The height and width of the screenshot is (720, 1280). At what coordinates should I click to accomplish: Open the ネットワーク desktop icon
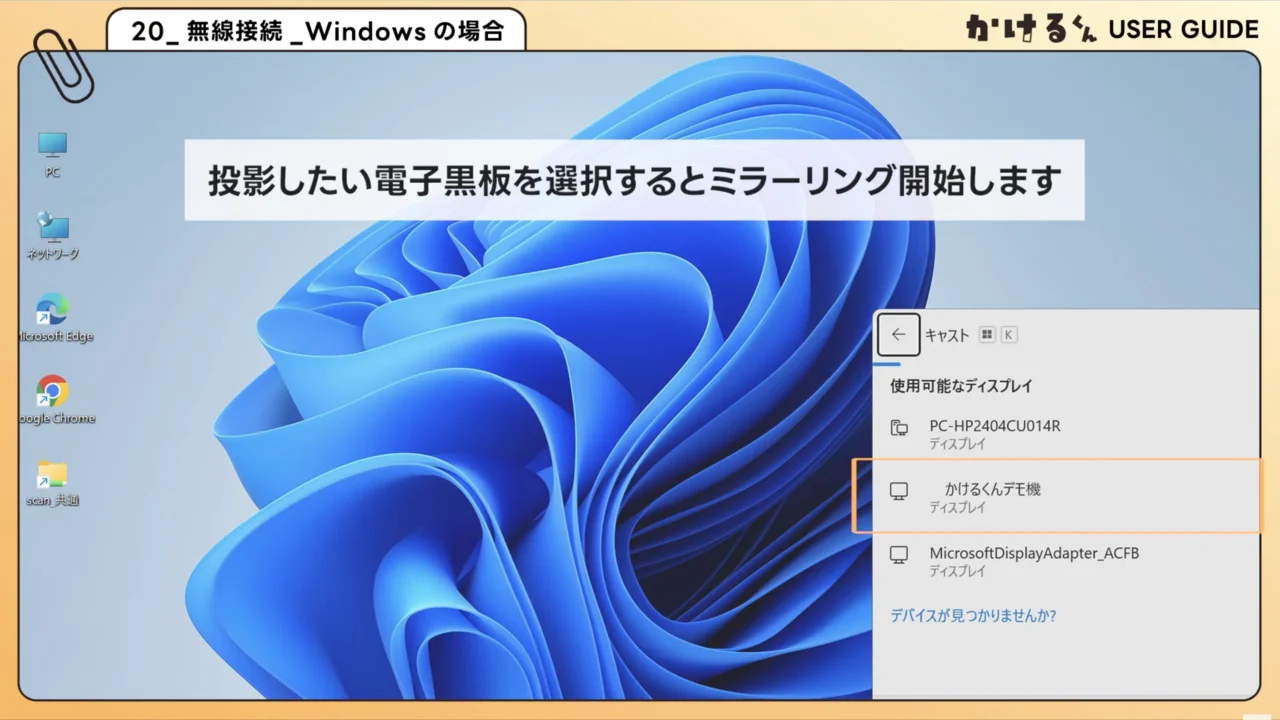52,236
